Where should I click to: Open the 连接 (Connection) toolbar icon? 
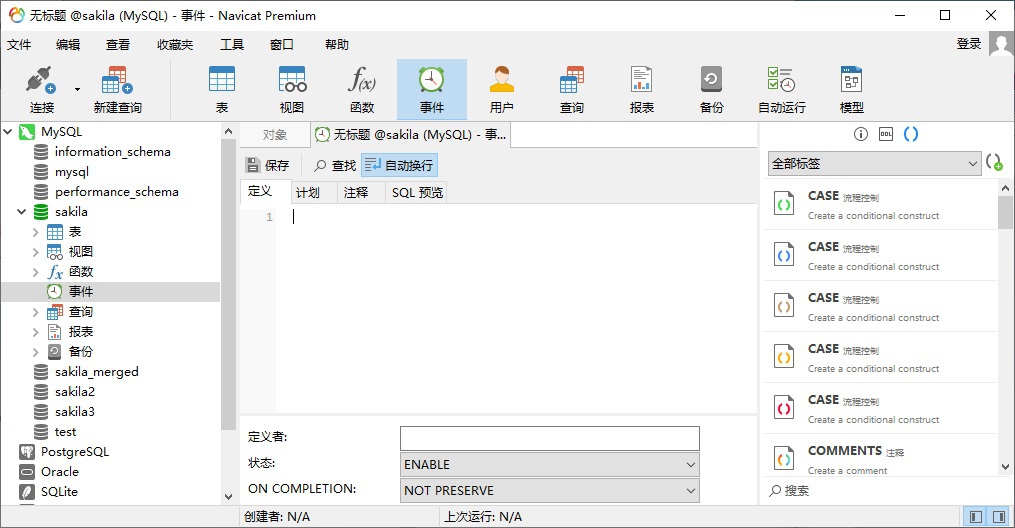click(41, 89)
